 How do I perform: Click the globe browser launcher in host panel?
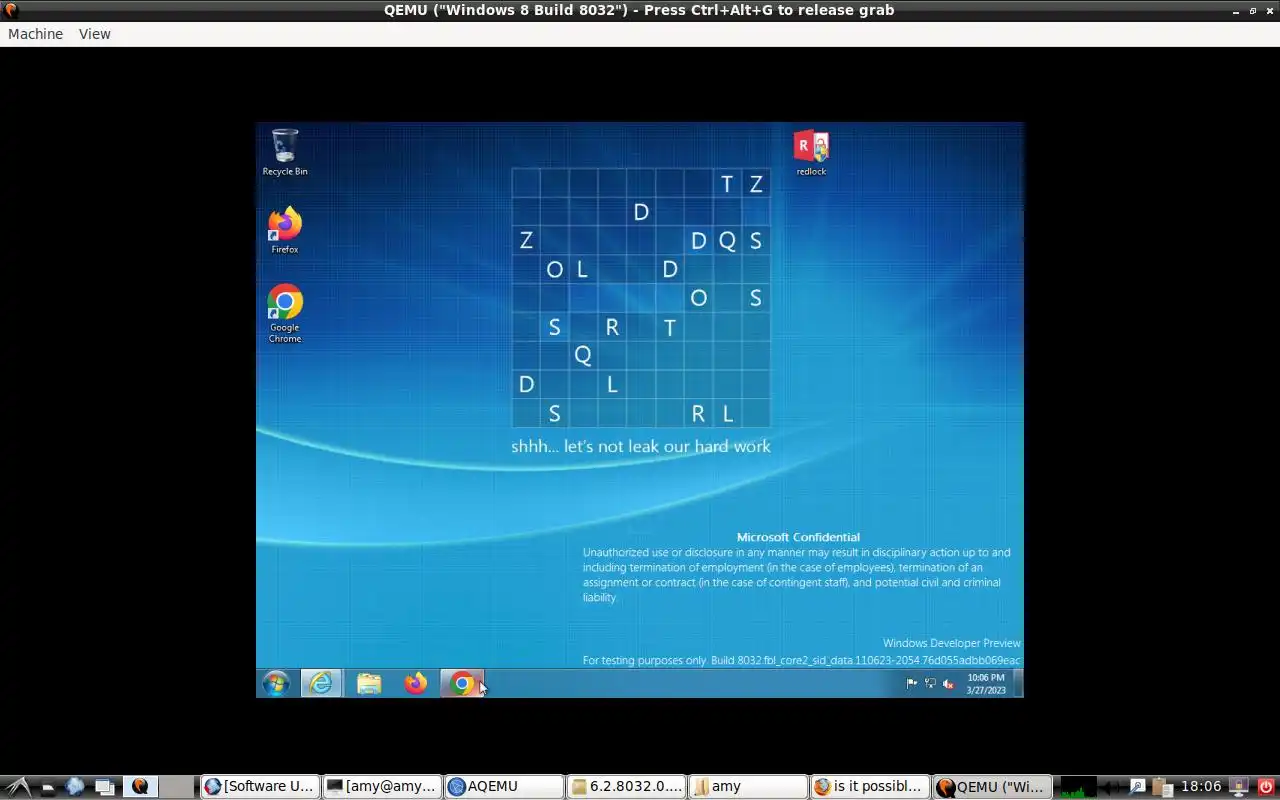point(75,787)
